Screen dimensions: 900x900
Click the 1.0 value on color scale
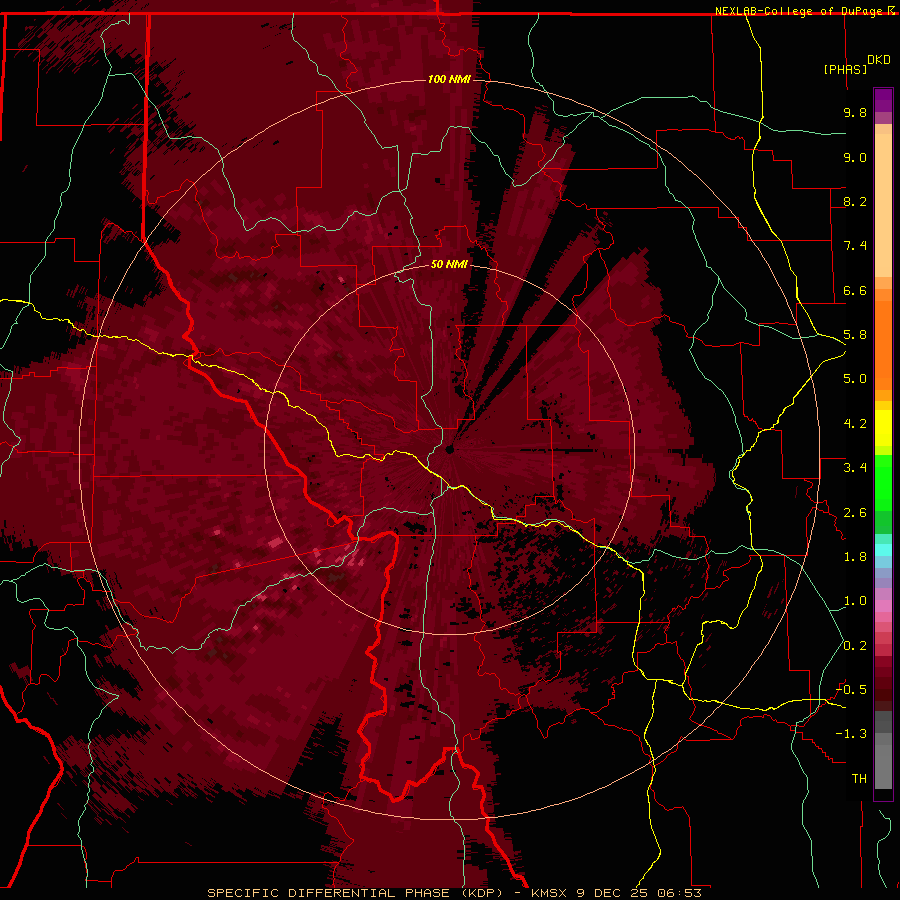click(x=855, y=601)
